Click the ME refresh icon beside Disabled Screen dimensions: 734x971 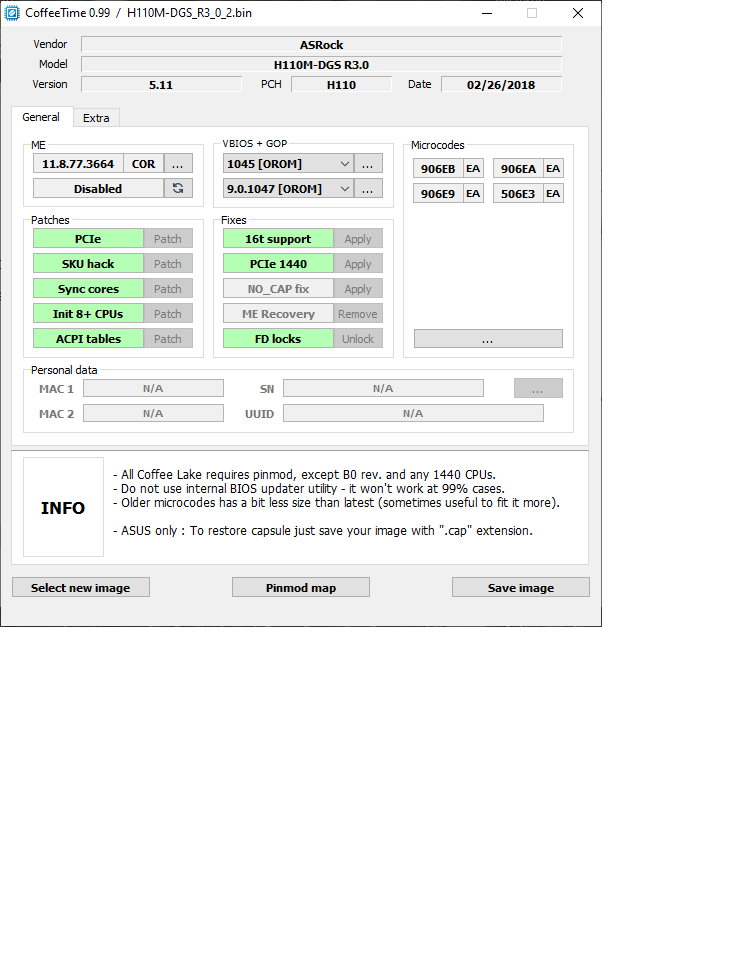[x=178, y=188]
